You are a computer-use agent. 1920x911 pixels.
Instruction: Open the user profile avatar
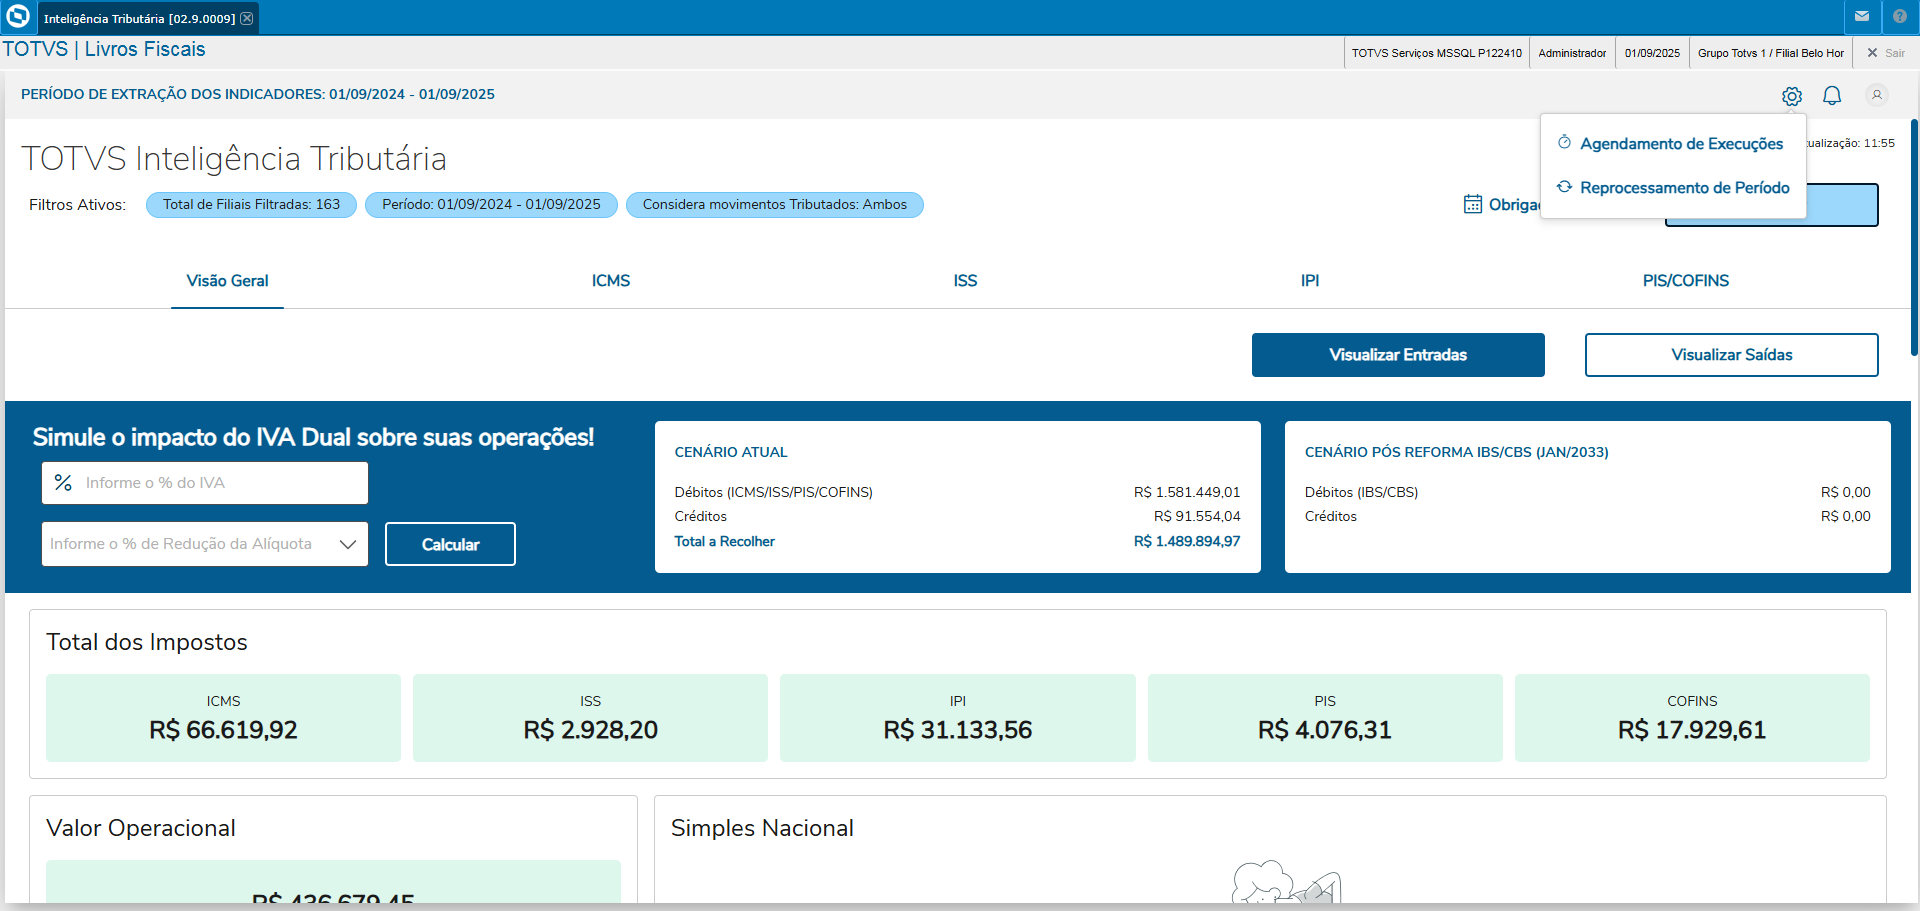coord(1877,95)
